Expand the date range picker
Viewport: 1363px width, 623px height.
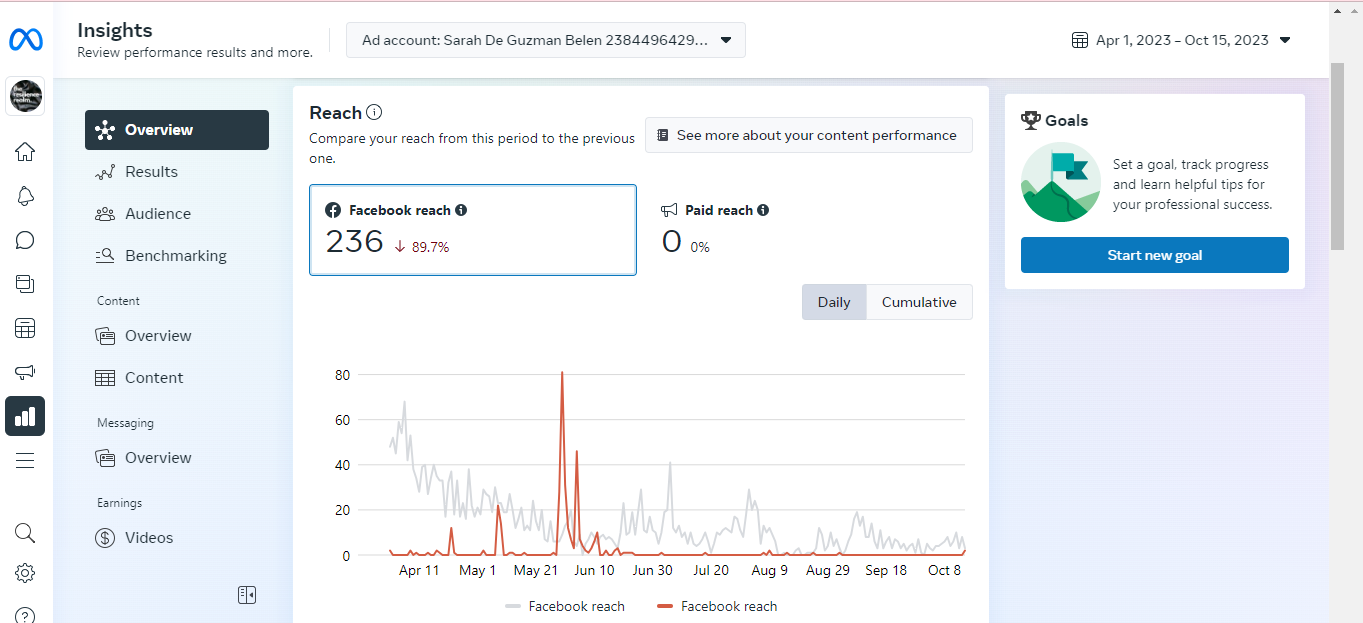[x=1181, y=40]
